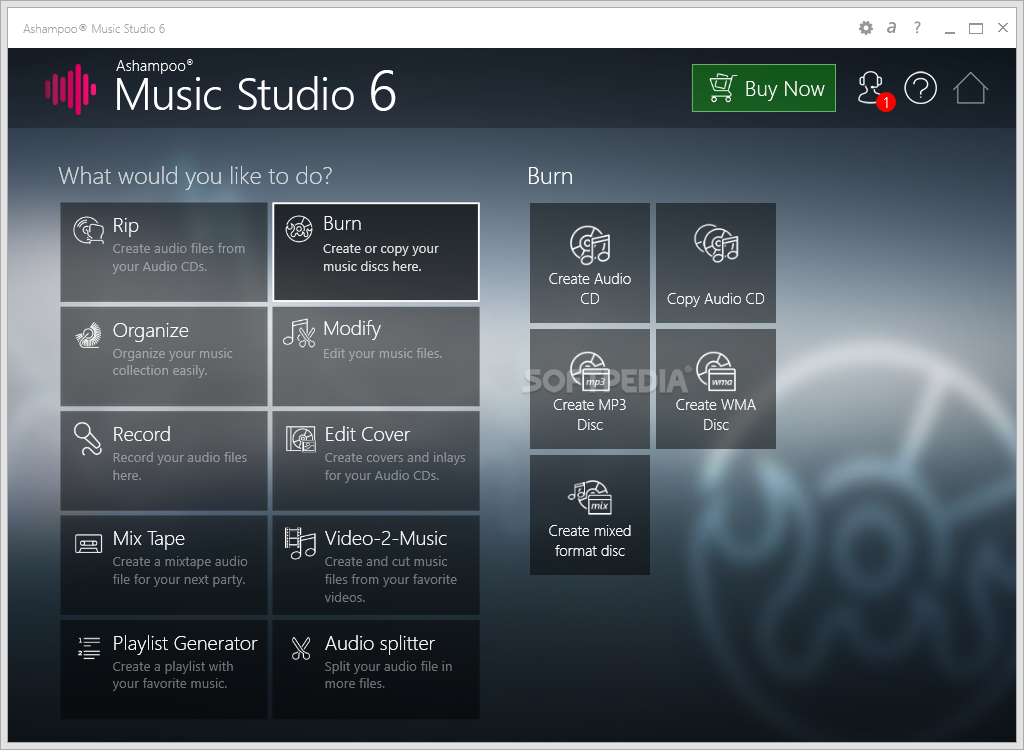Click the Buy Now text label

pyautogui.click(x=784, y=88)
